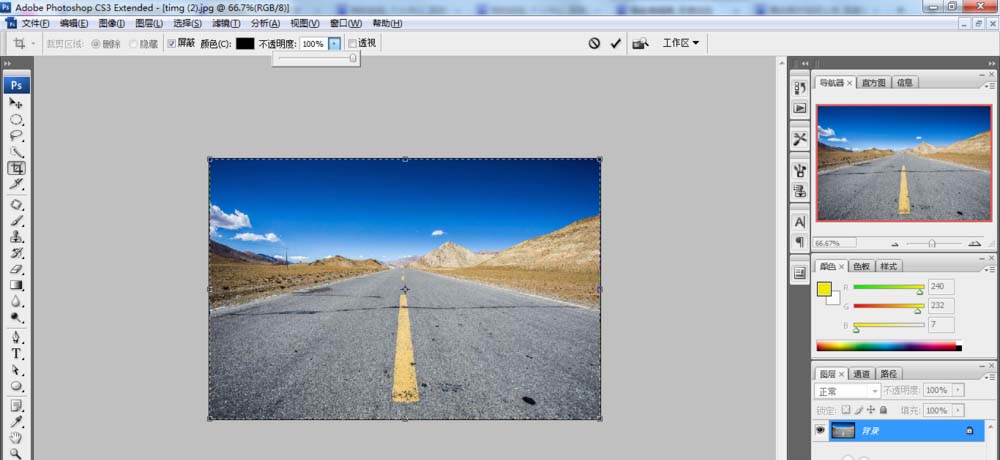This screenshot has height=460, width=1000.
Task: Hide the 背景 layer with eye icon
Action: (820, 431)
